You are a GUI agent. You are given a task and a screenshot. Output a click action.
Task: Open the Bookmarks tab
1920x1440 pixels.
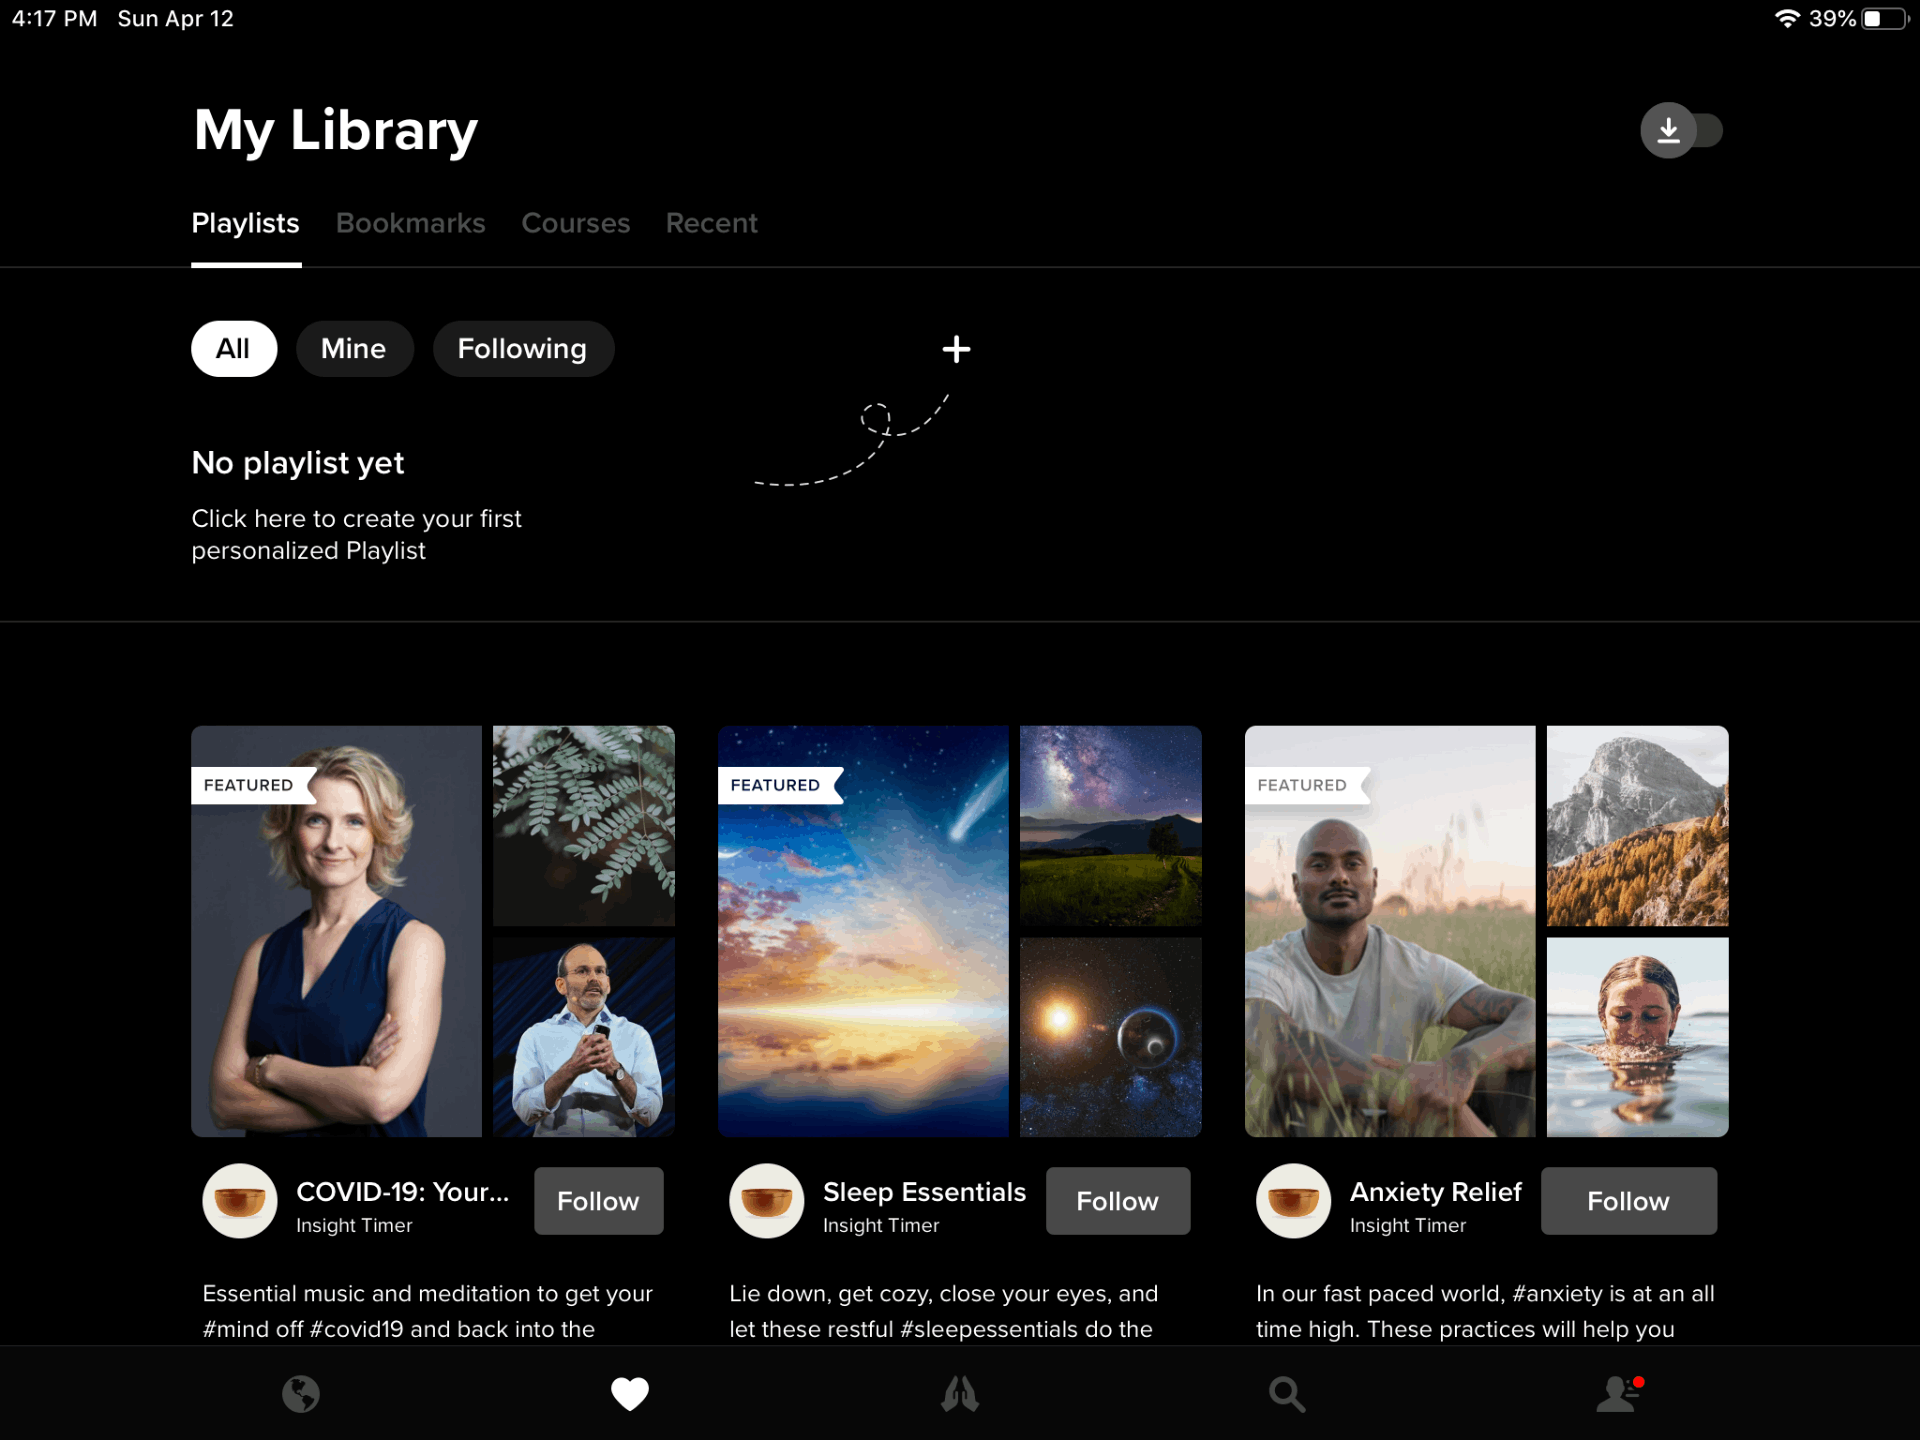pos(408,222)
